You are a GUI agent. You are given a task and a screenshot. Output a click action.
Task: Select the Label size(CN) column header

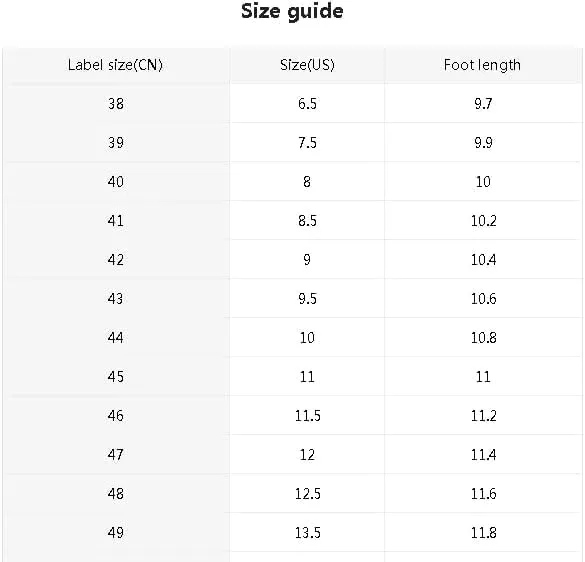[x=116, y=65]
